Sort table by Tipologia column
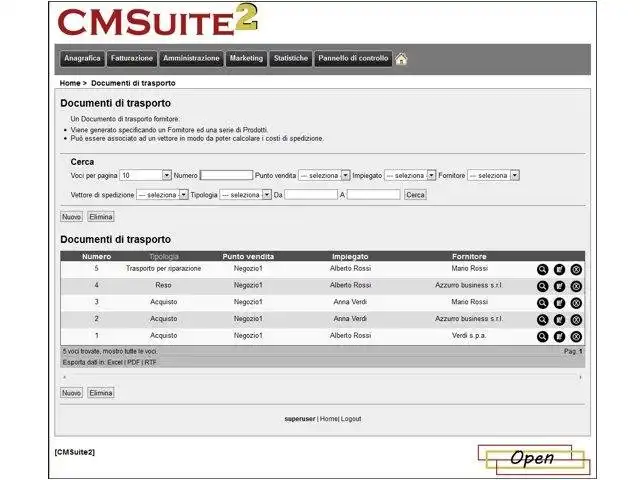This screenshot has width=640, height=480. (164, 256)
